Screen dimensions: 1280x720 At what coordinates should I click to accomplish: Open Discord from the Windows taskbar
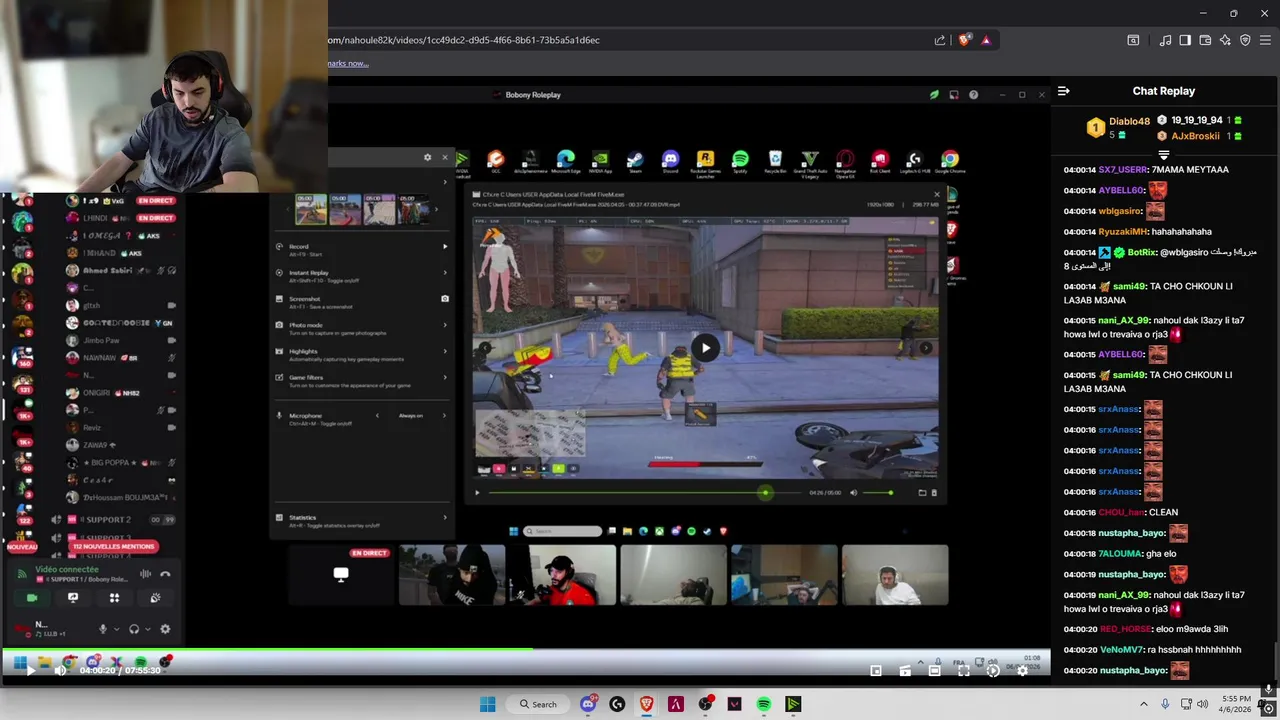[x=588, y=704]
